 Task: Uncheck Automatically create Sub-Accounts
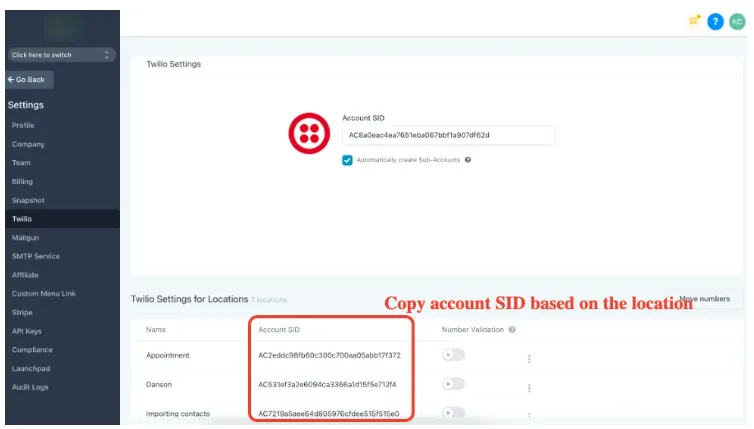(x=347, y=160)
